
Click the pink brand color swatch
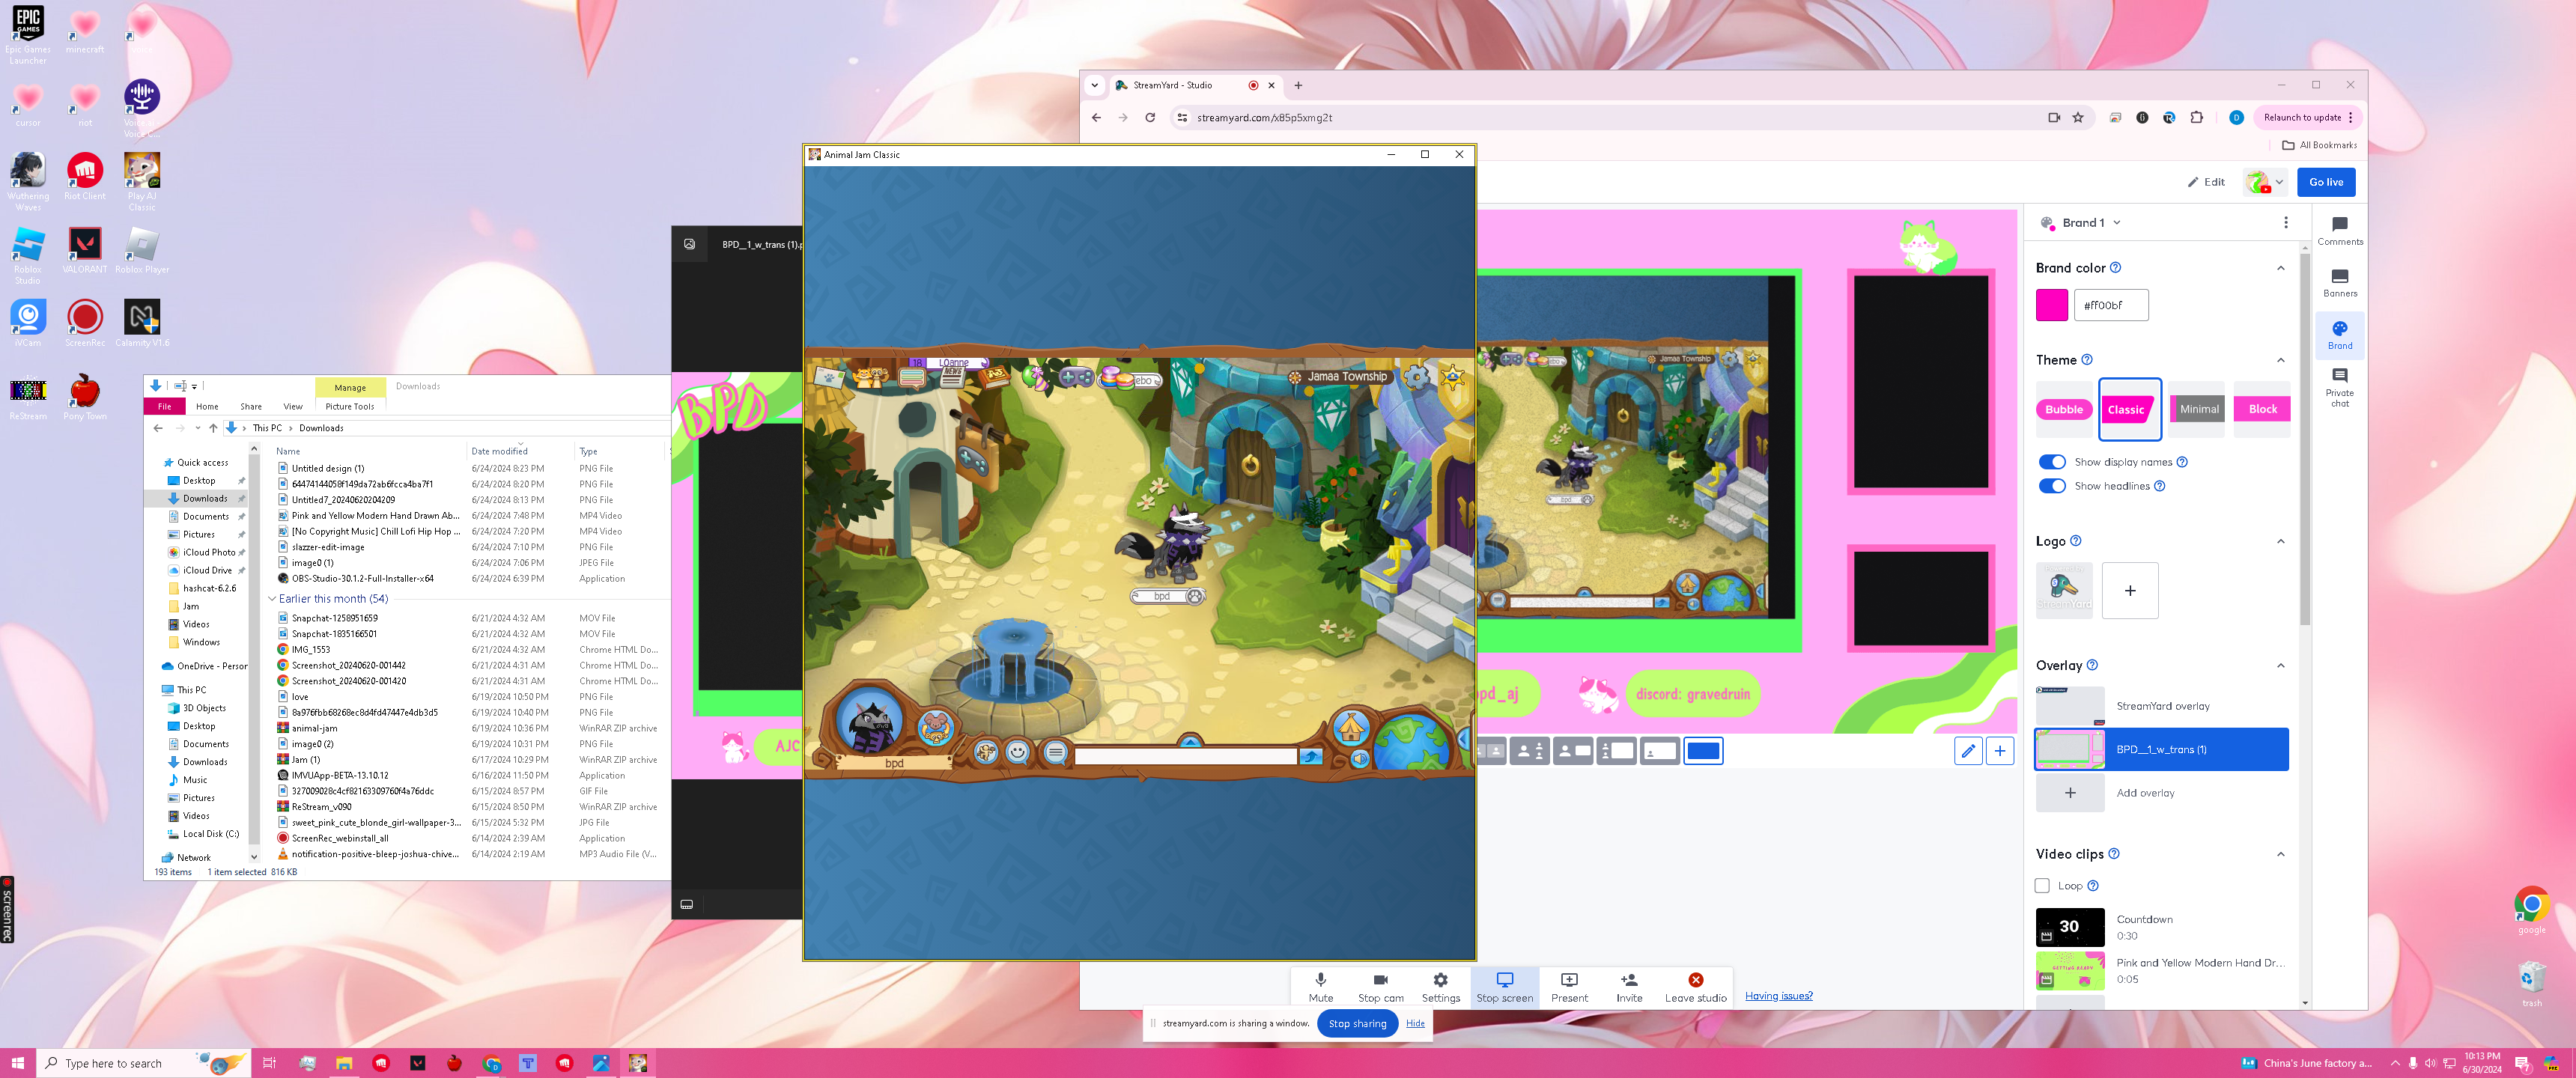point(2051,305)
